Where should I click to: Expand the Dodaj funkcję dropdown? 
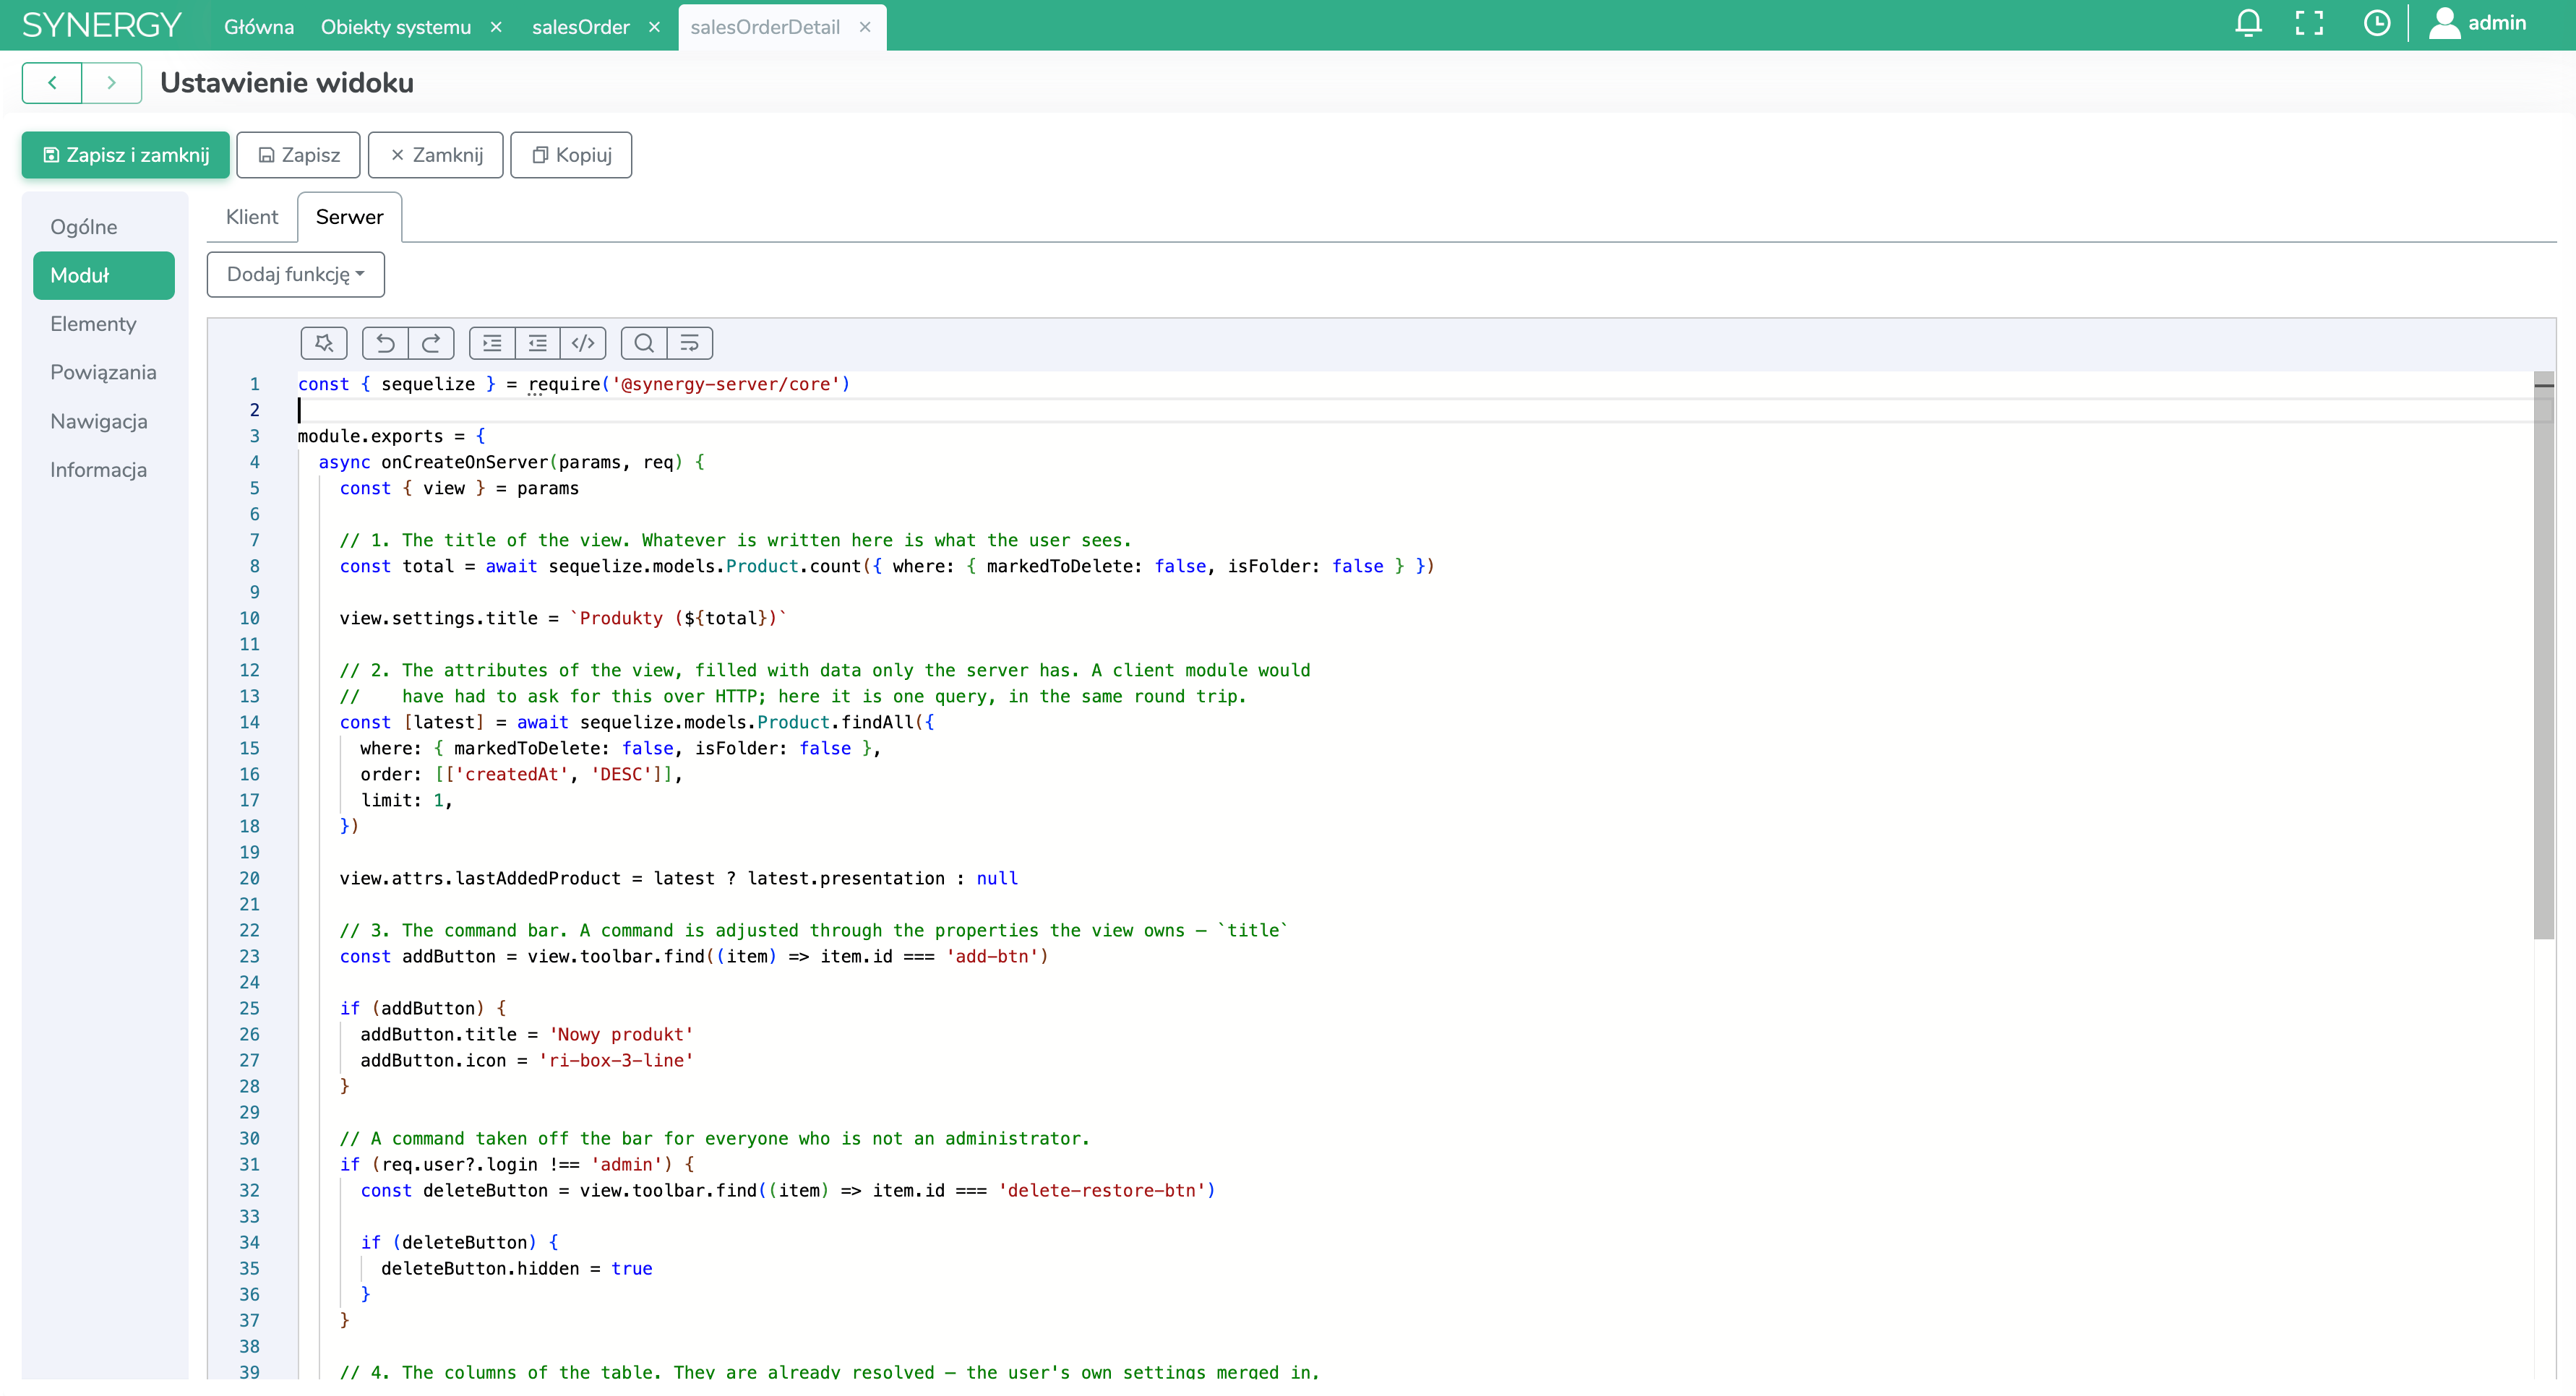click(x=296, y=274)
